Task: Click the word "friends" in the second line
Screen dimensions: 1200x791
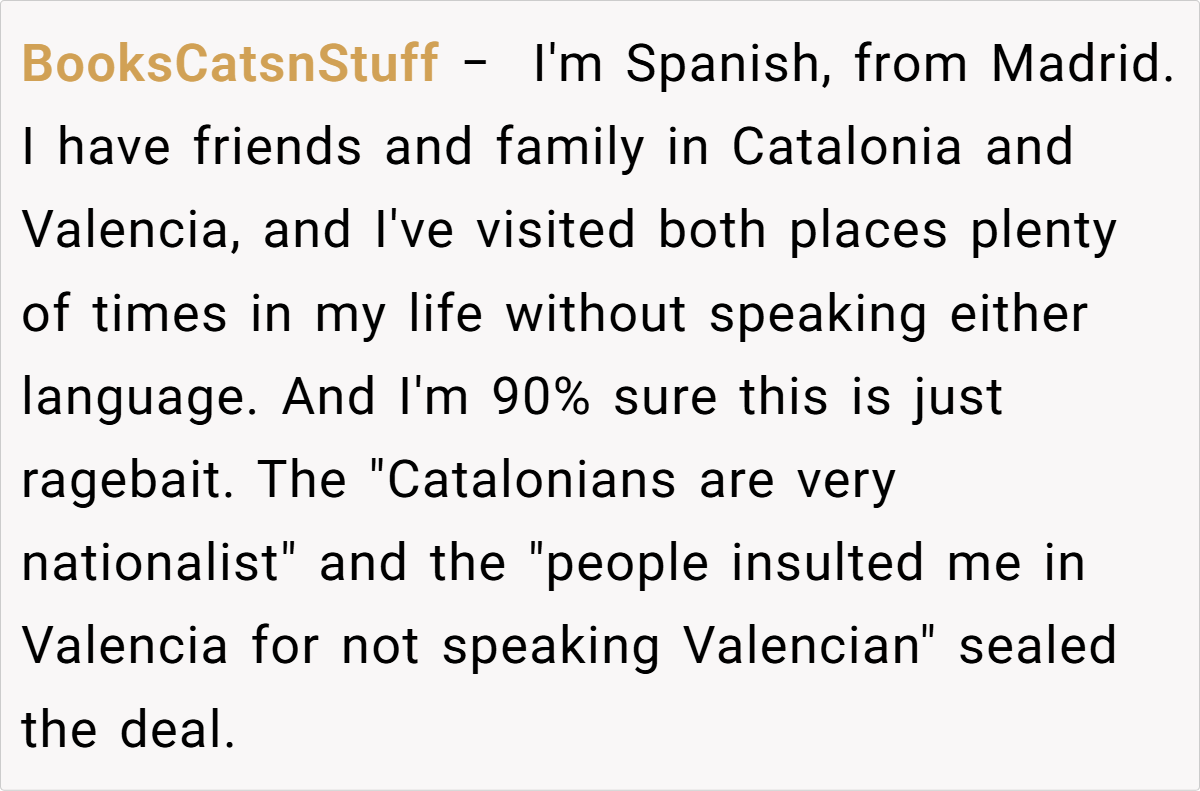Action: (x=277, y=148)
